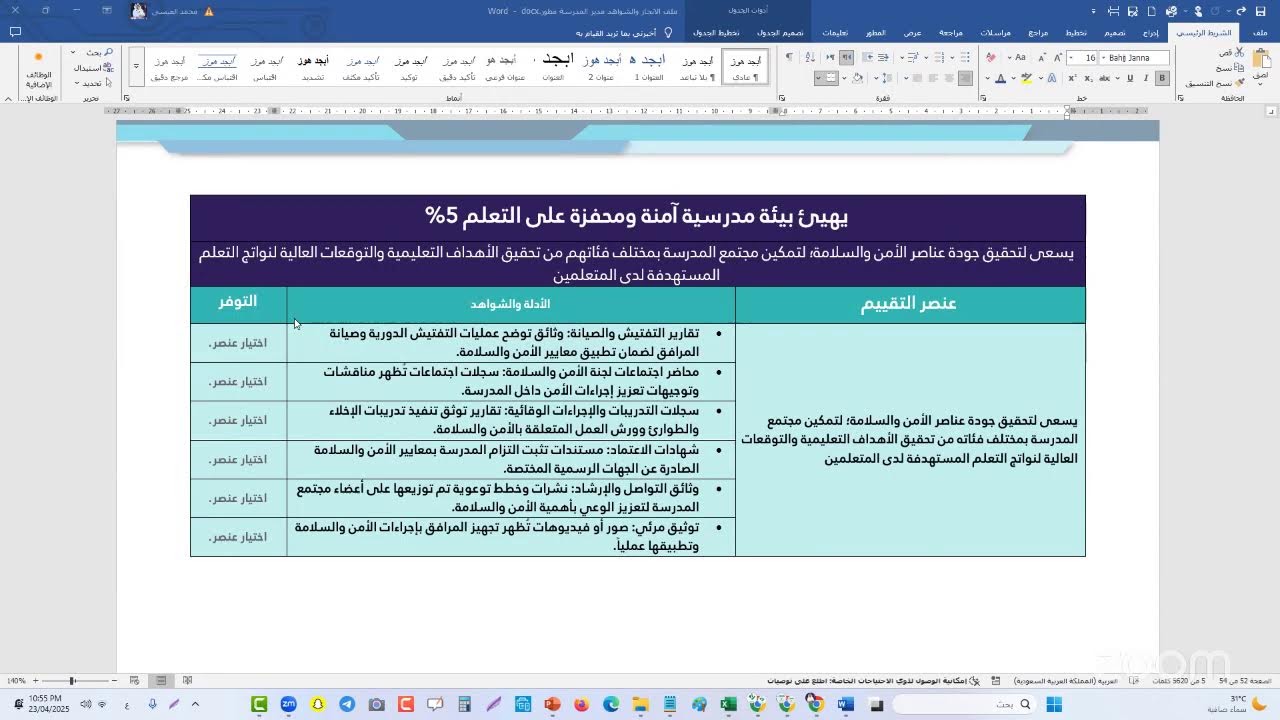Viewport: 1280px width, 720px height.
Task: Click the Superscript x² icon
Action: coord(1072,78)
